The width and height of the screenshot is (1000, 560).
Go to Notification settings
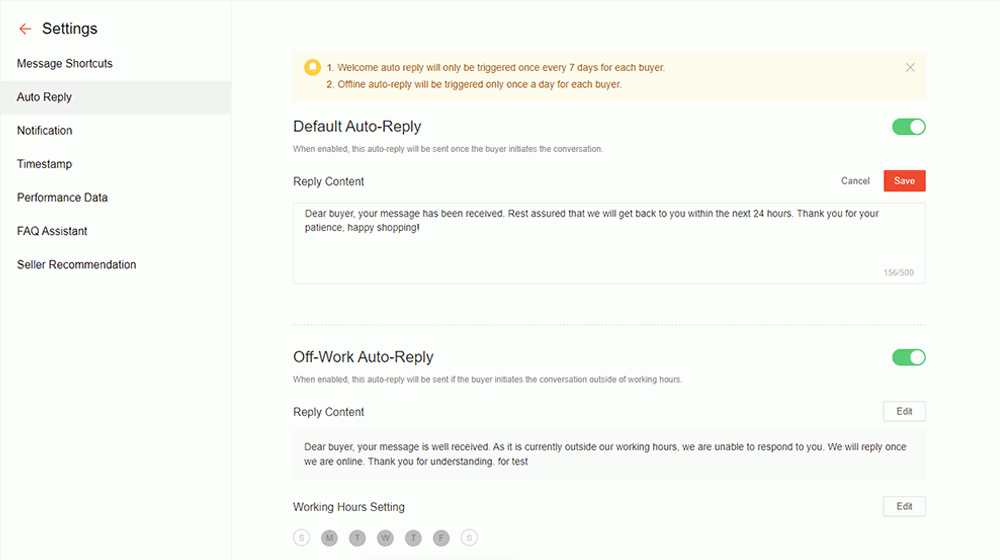pos(45,131)
